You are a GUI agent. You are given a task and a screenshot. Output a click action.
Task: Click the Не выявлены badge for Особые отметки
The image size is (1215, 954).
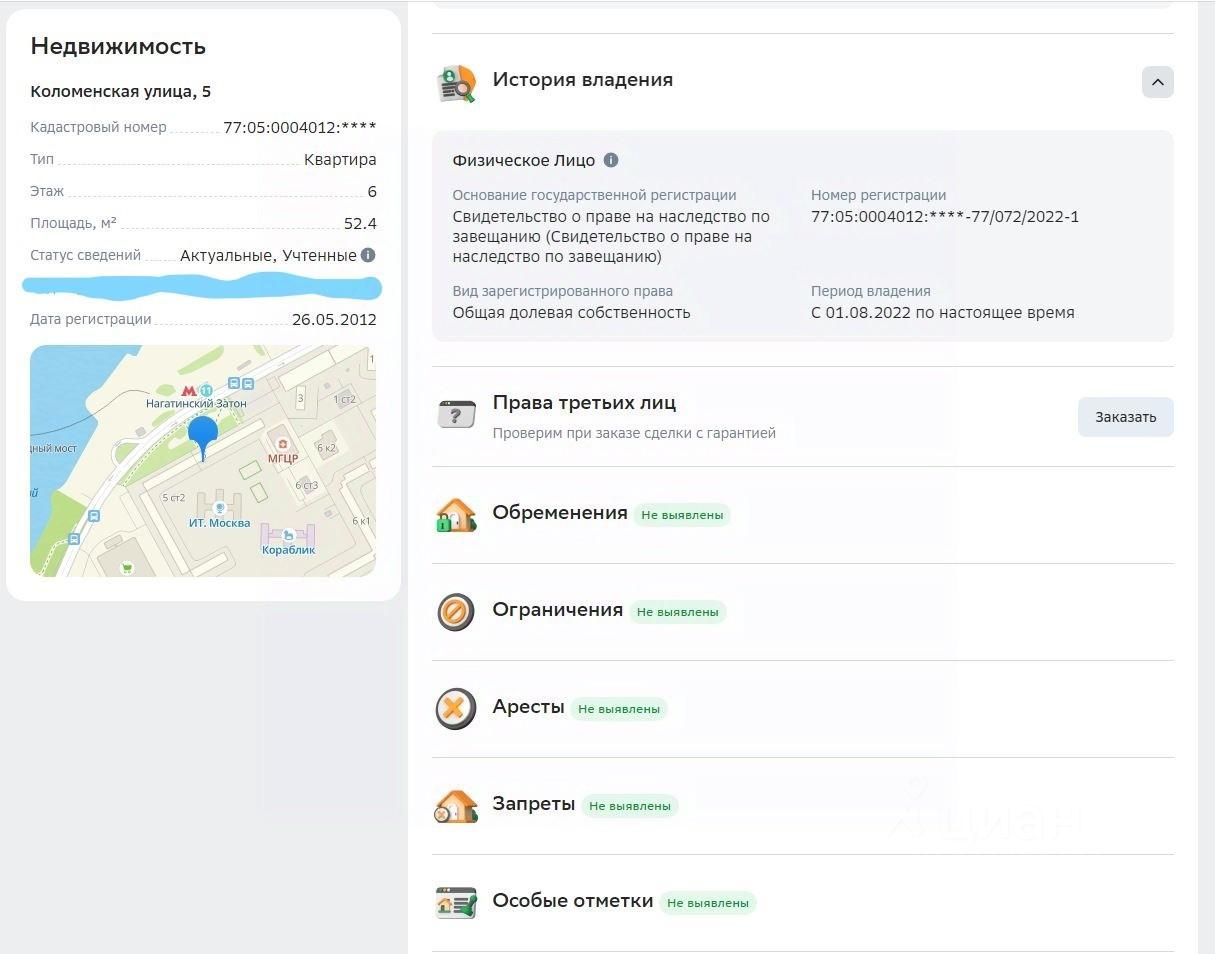tap(708, 903)
